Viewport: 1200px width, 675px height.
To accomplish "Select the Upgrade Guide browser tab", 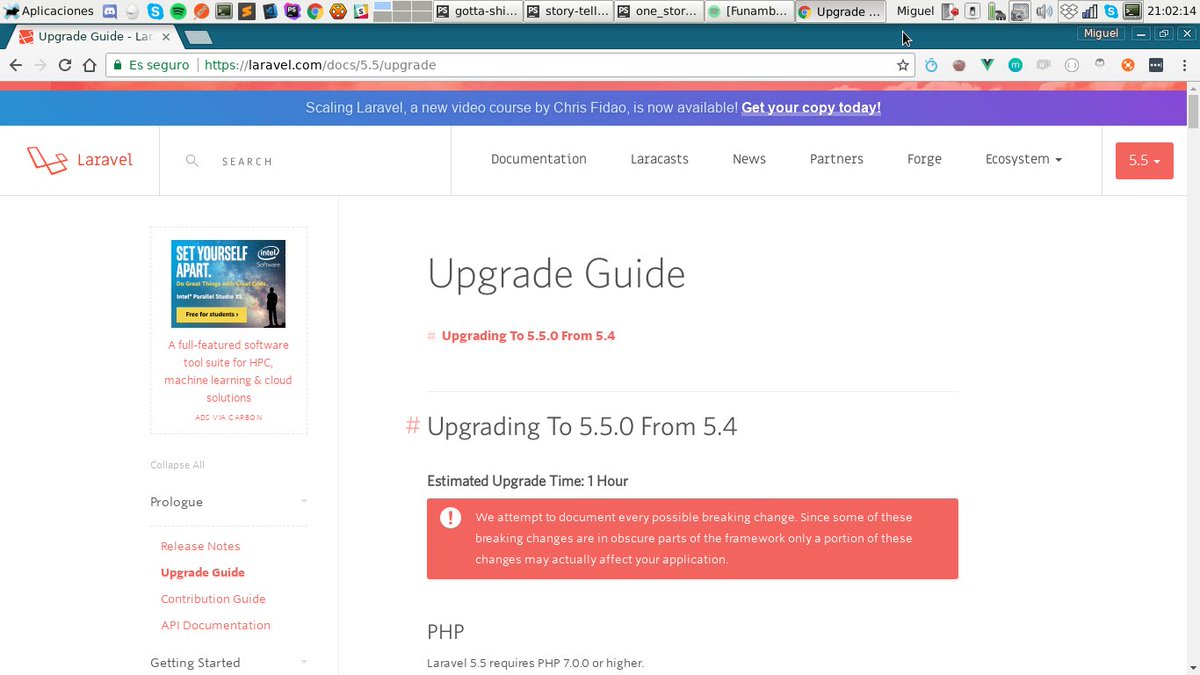I will [95, 36].
